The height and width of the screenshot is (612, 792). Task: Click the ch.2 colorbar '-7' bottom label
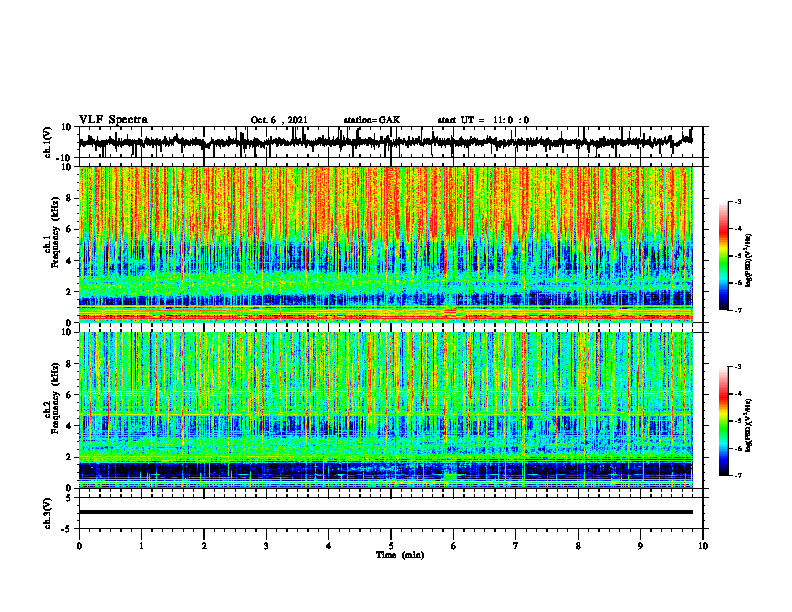pyautogui.click(x=737, y=475)
